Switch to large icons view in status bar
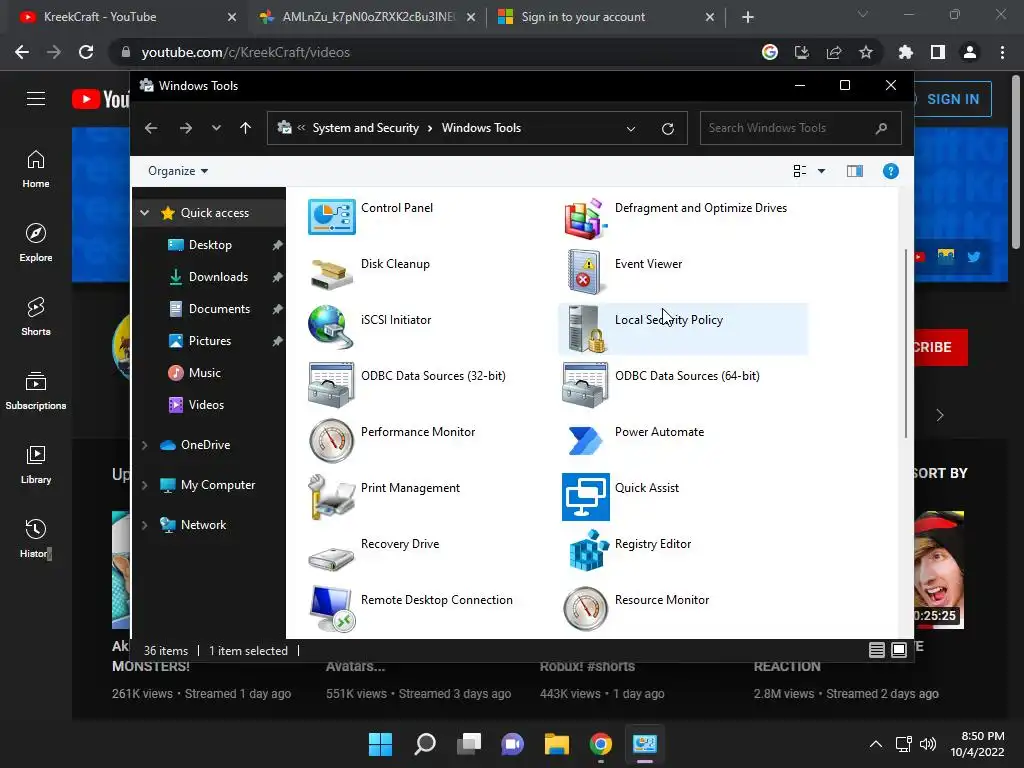Viewport: 1024px width, 768px height. pyautogui.click(x=899, y=650)
